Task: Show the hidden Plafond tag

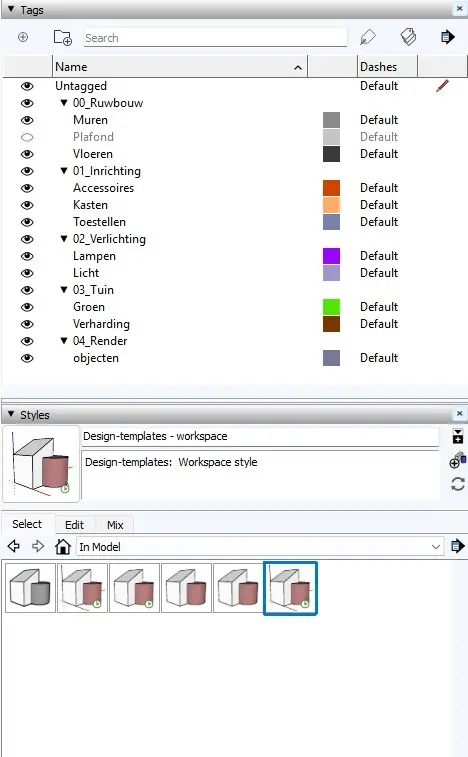Action: coord(27,137)
